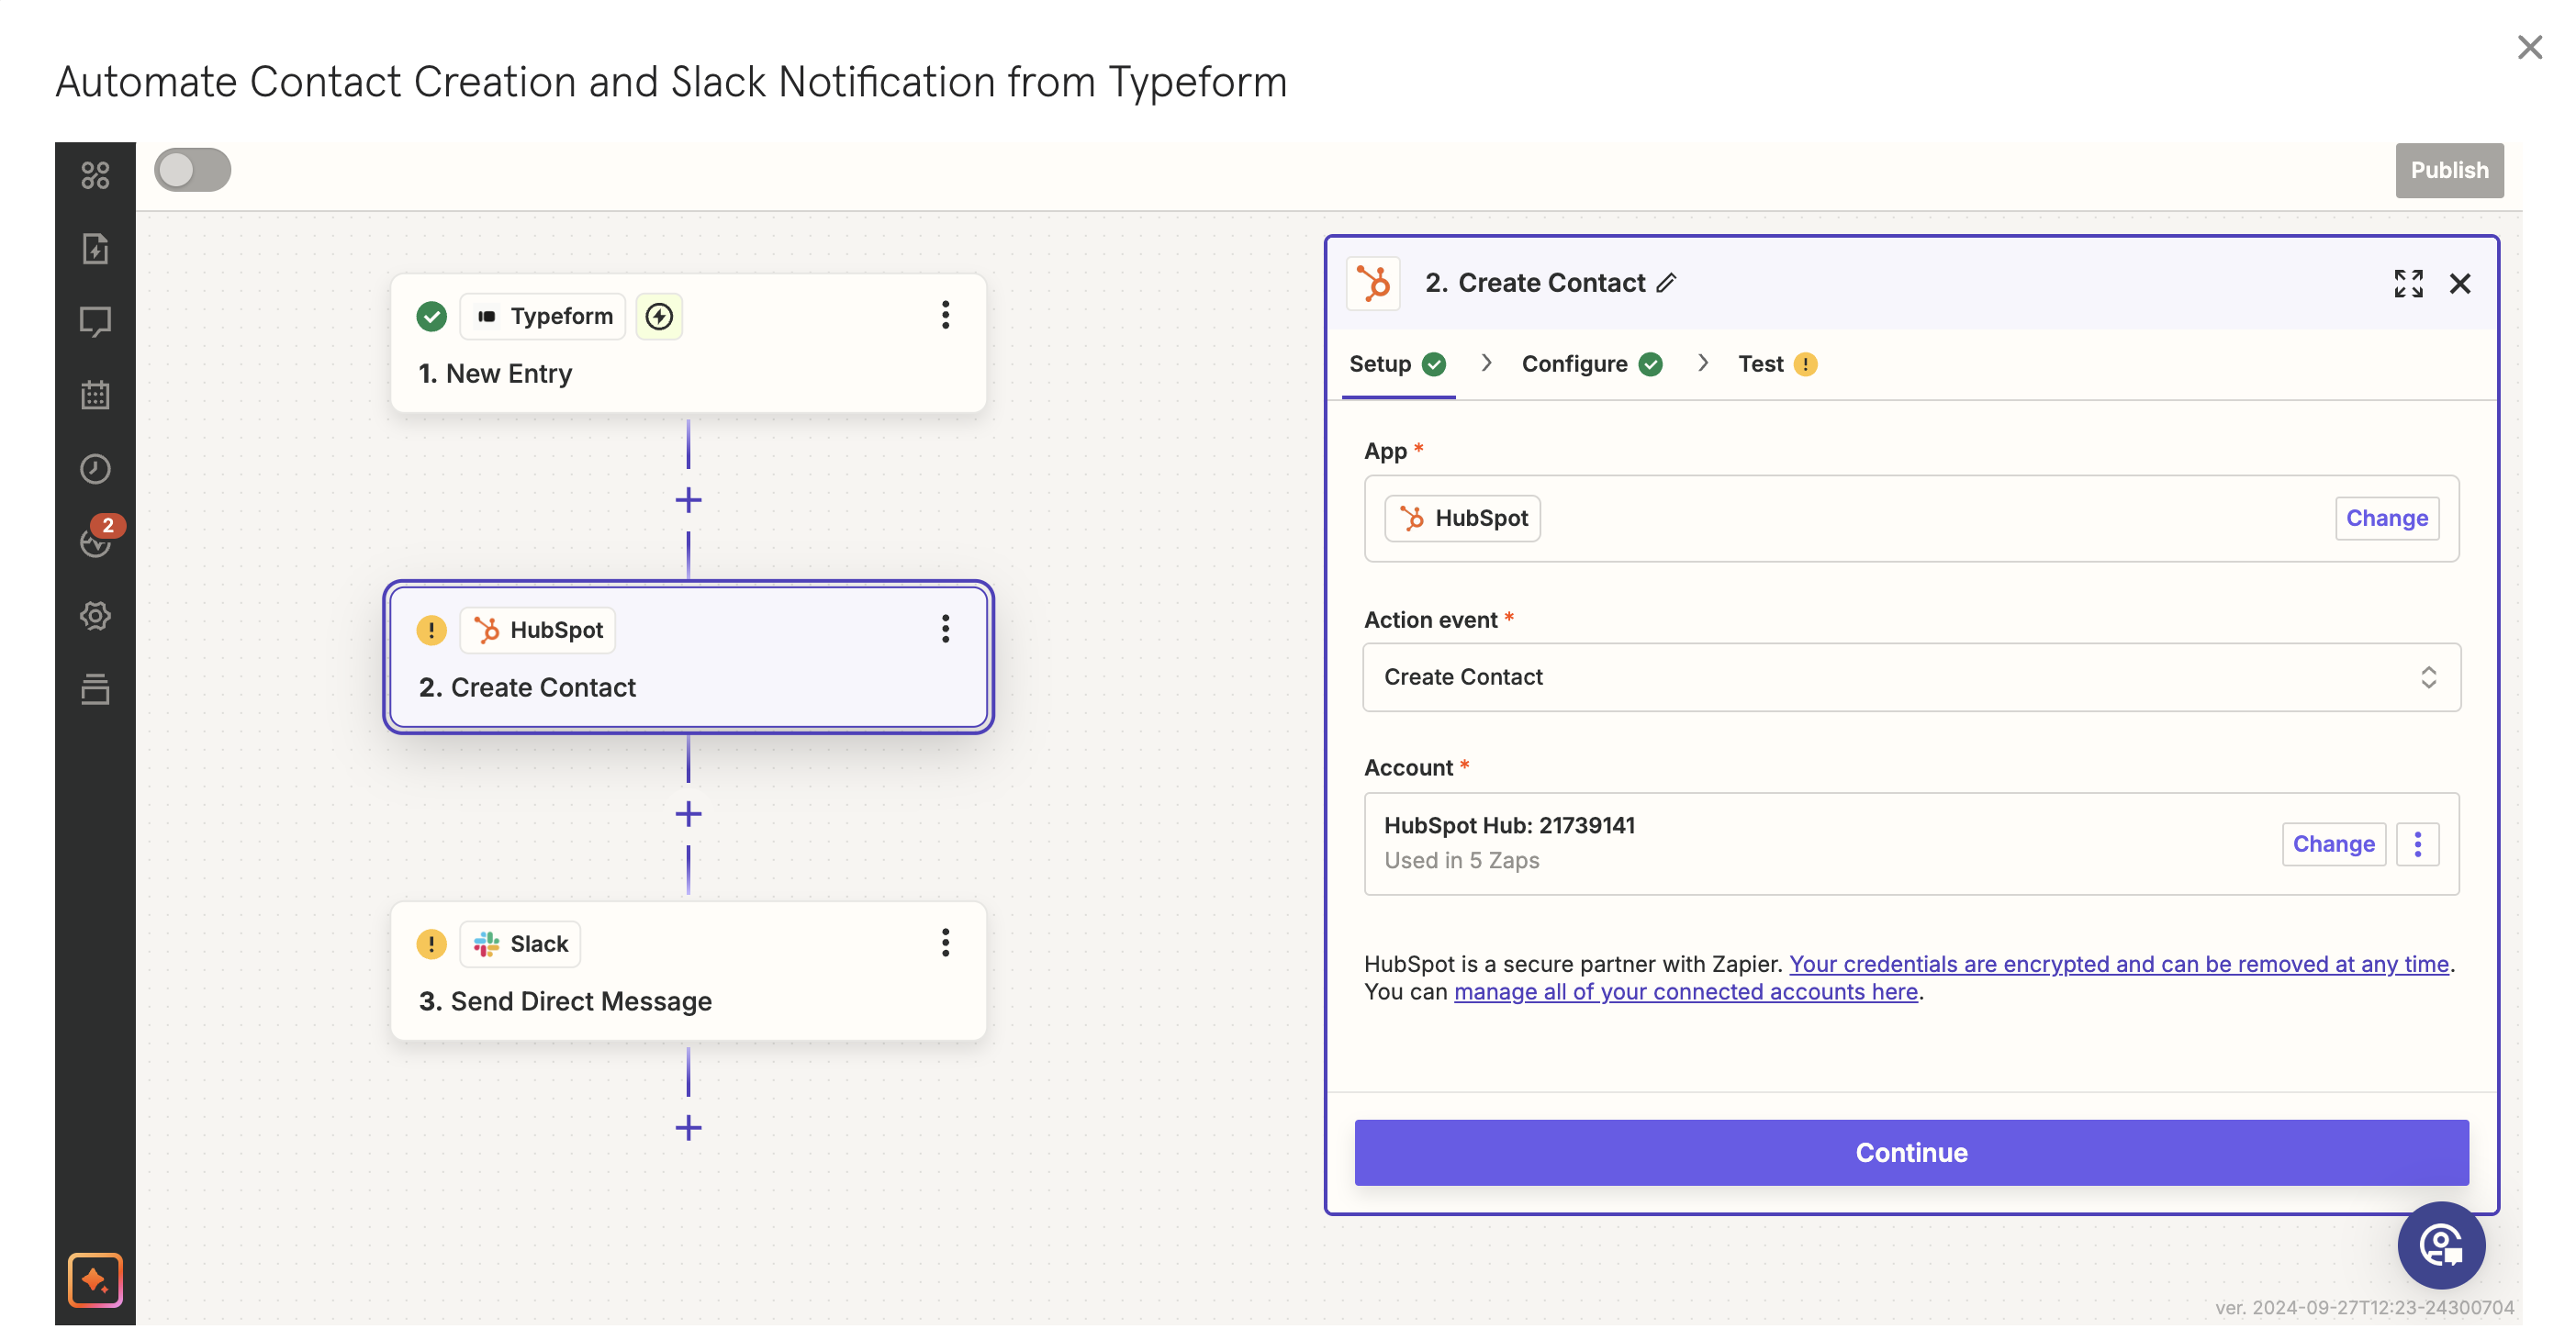Expand the Action event dropdown
The image size is (2576, 1329).
1910,676
